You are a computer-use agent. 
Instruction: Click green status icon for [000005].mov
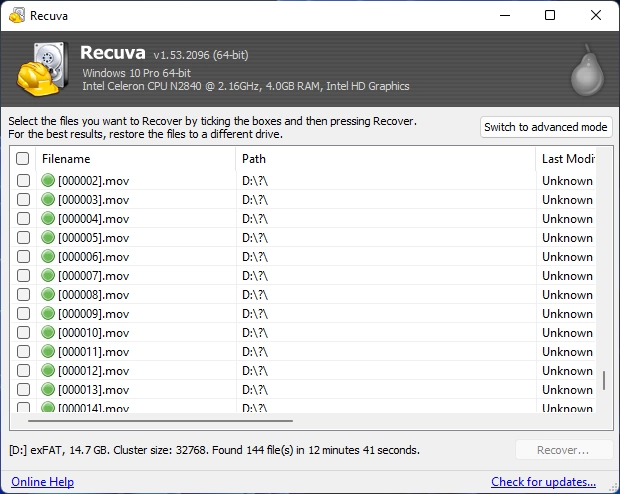pyautogui.click(x=48, y=238)
